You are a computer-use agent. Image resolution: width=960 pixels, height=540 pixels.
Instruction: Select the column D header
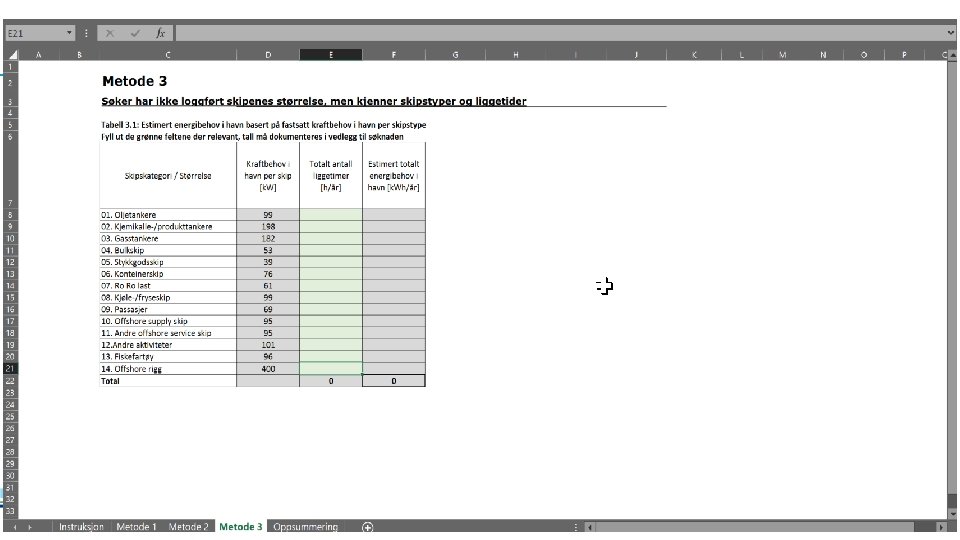[x=268, y=55]
